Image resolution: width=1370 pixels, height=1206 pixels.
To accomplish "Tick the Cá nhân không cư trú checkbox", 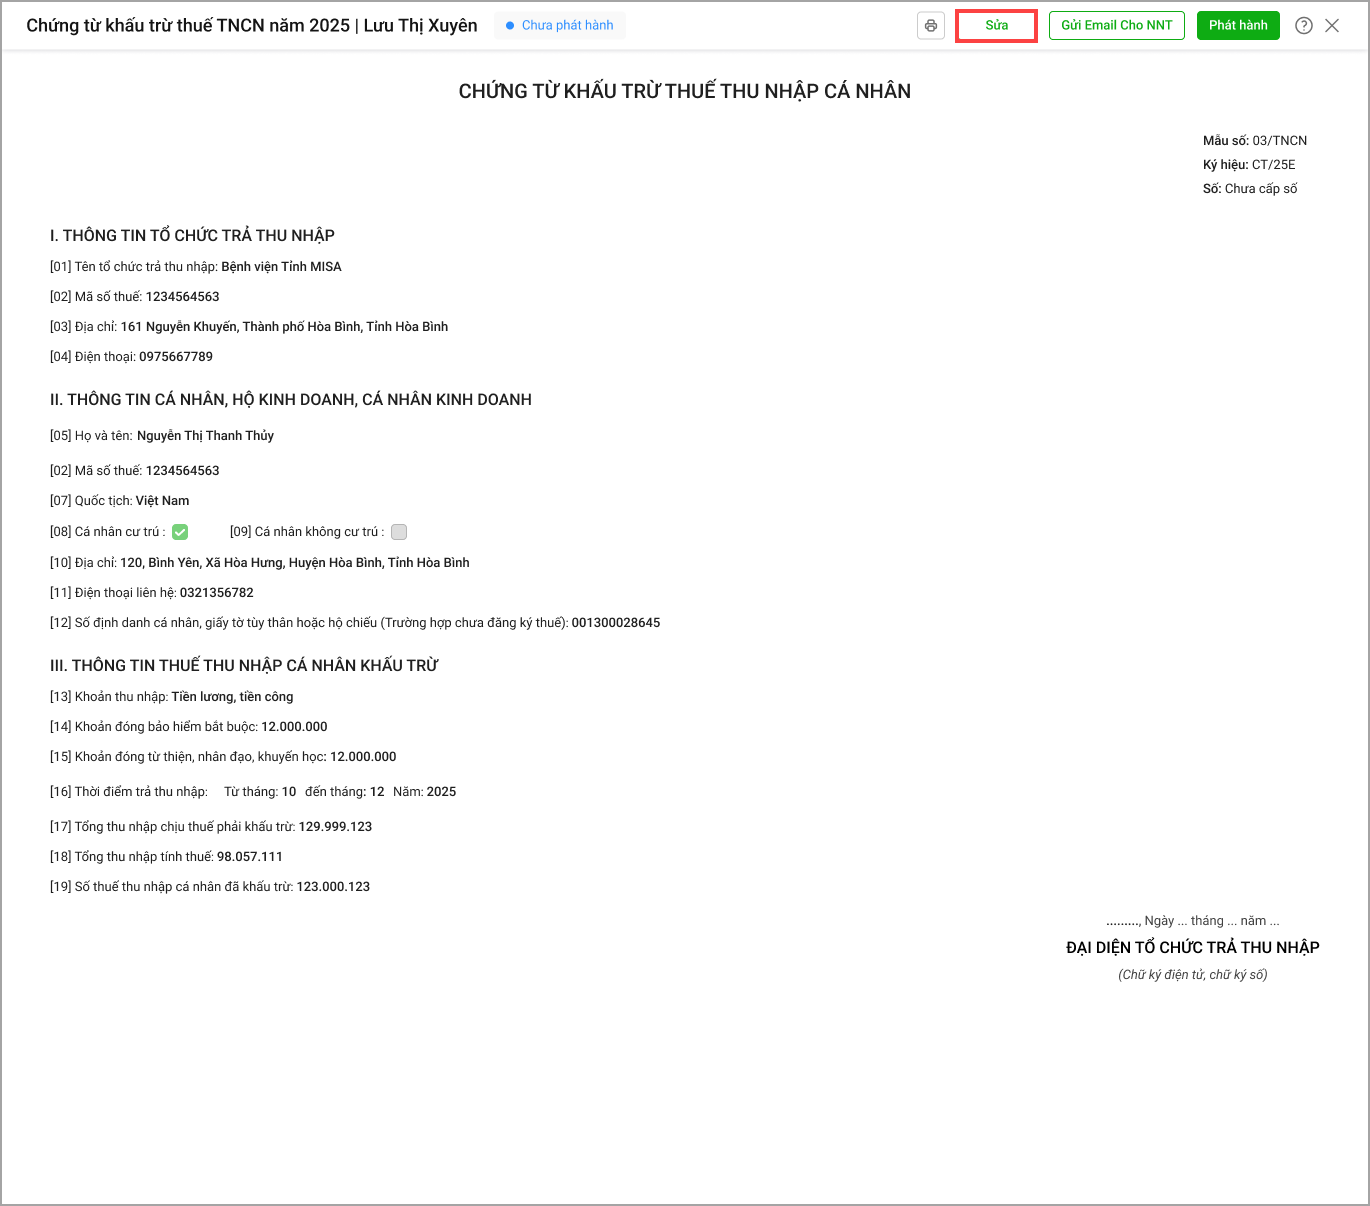I will coord(399,532).
